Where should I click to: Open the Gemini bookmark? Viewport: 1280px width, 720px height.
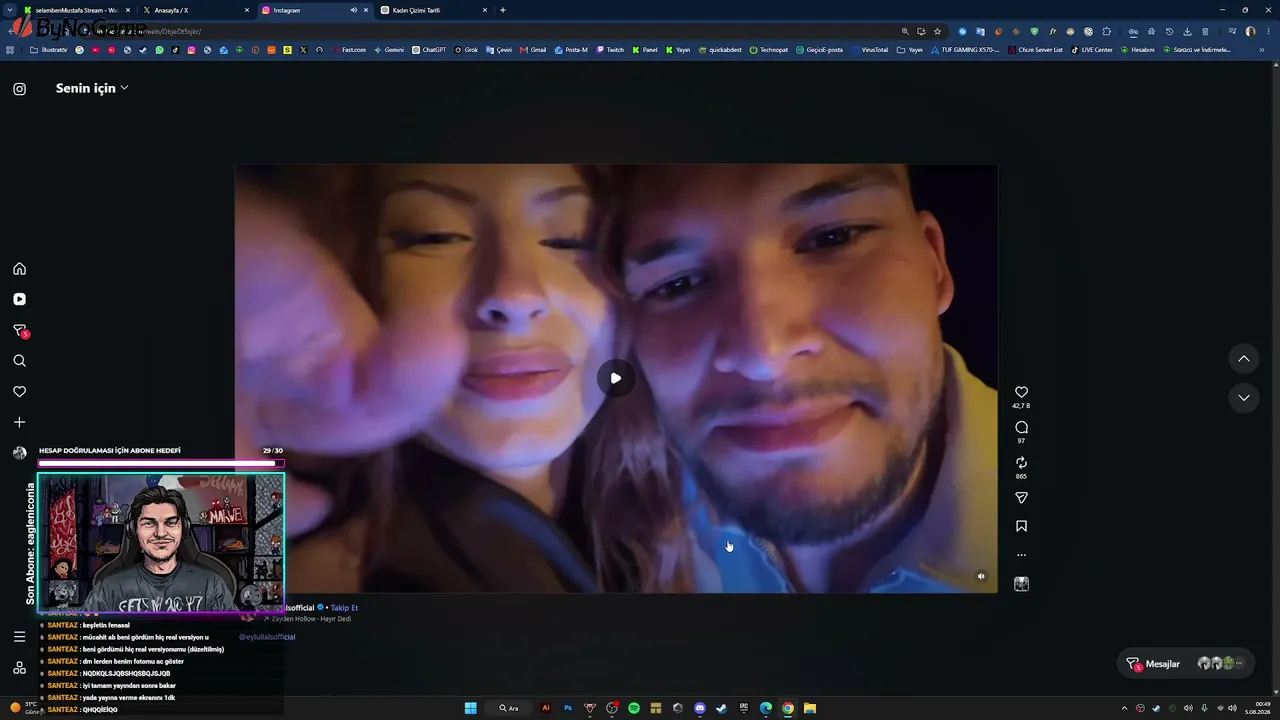click(x=390, y=50)
